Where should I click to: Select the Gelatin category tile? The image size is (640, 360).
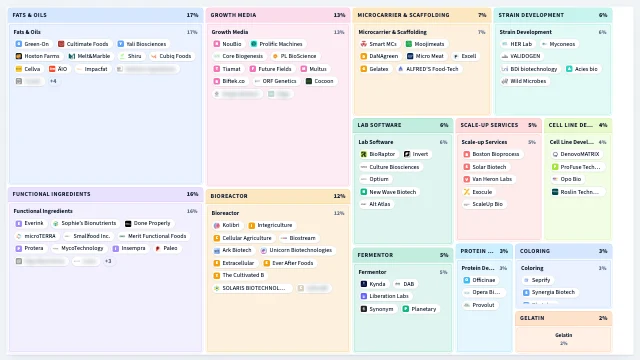[x=564, y=331]
